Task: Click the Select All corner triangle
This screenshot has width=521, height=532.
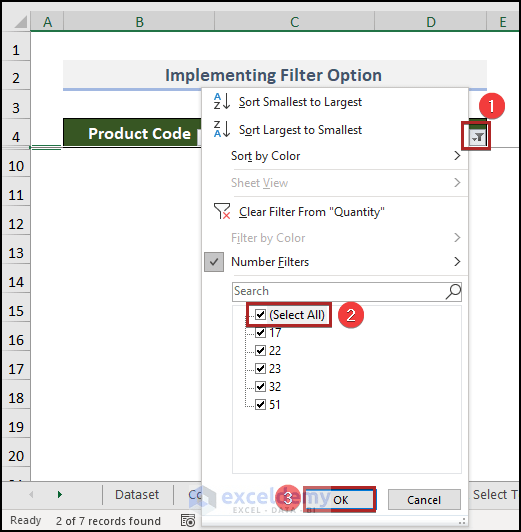Action: [20, 22]
